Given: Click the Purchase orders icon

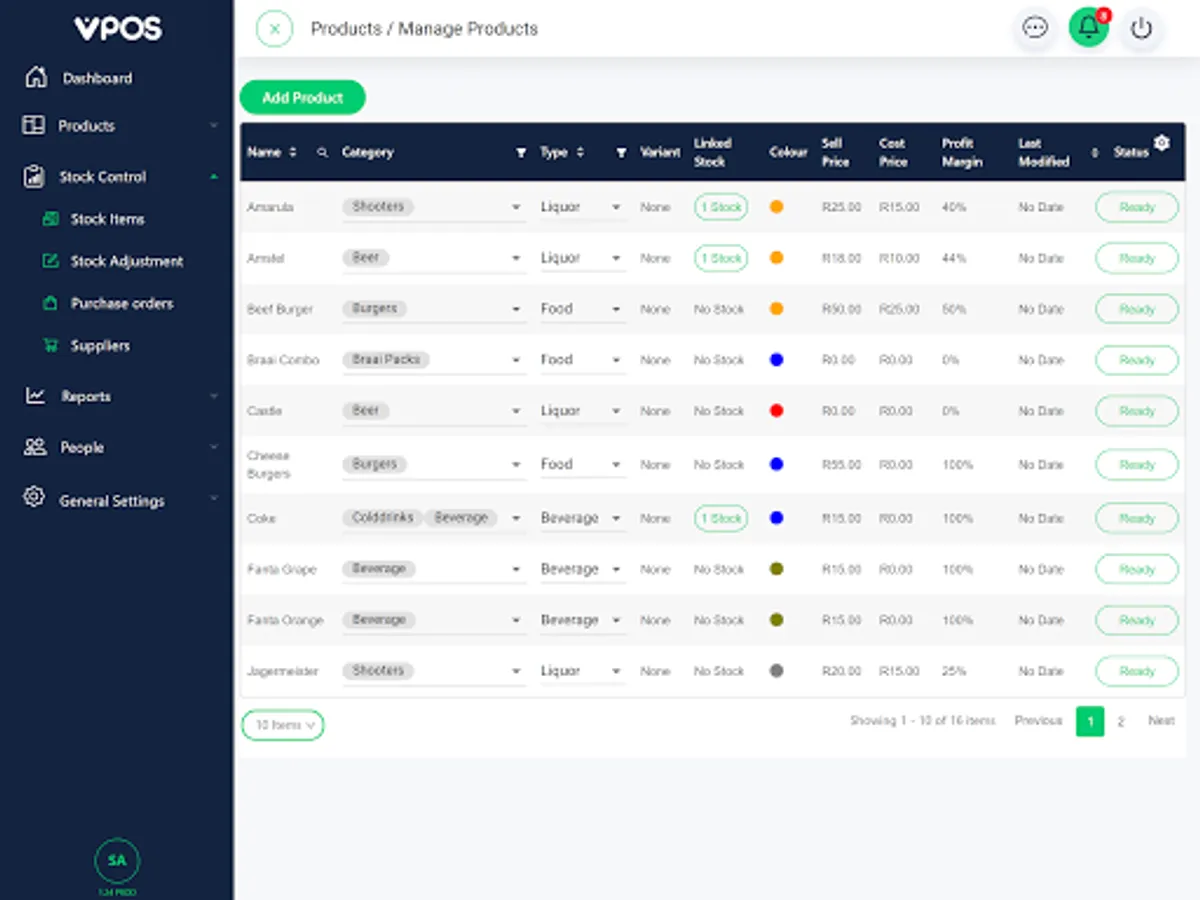Looking at the screenshot, I should (x=50, y=303).
